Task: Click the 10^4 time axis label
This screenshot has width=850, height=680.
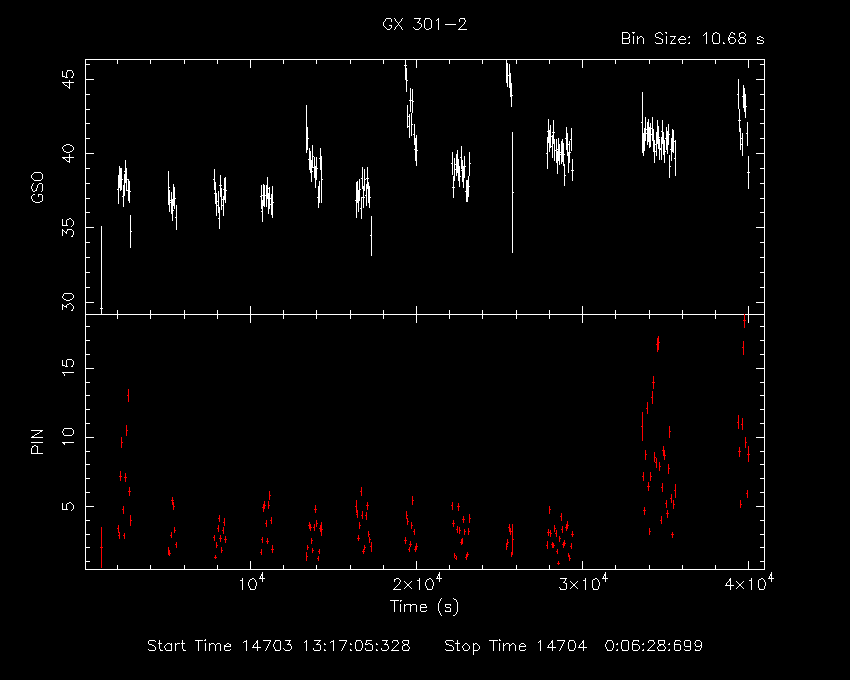Action: pyautogui.click(x=253, y=584)
